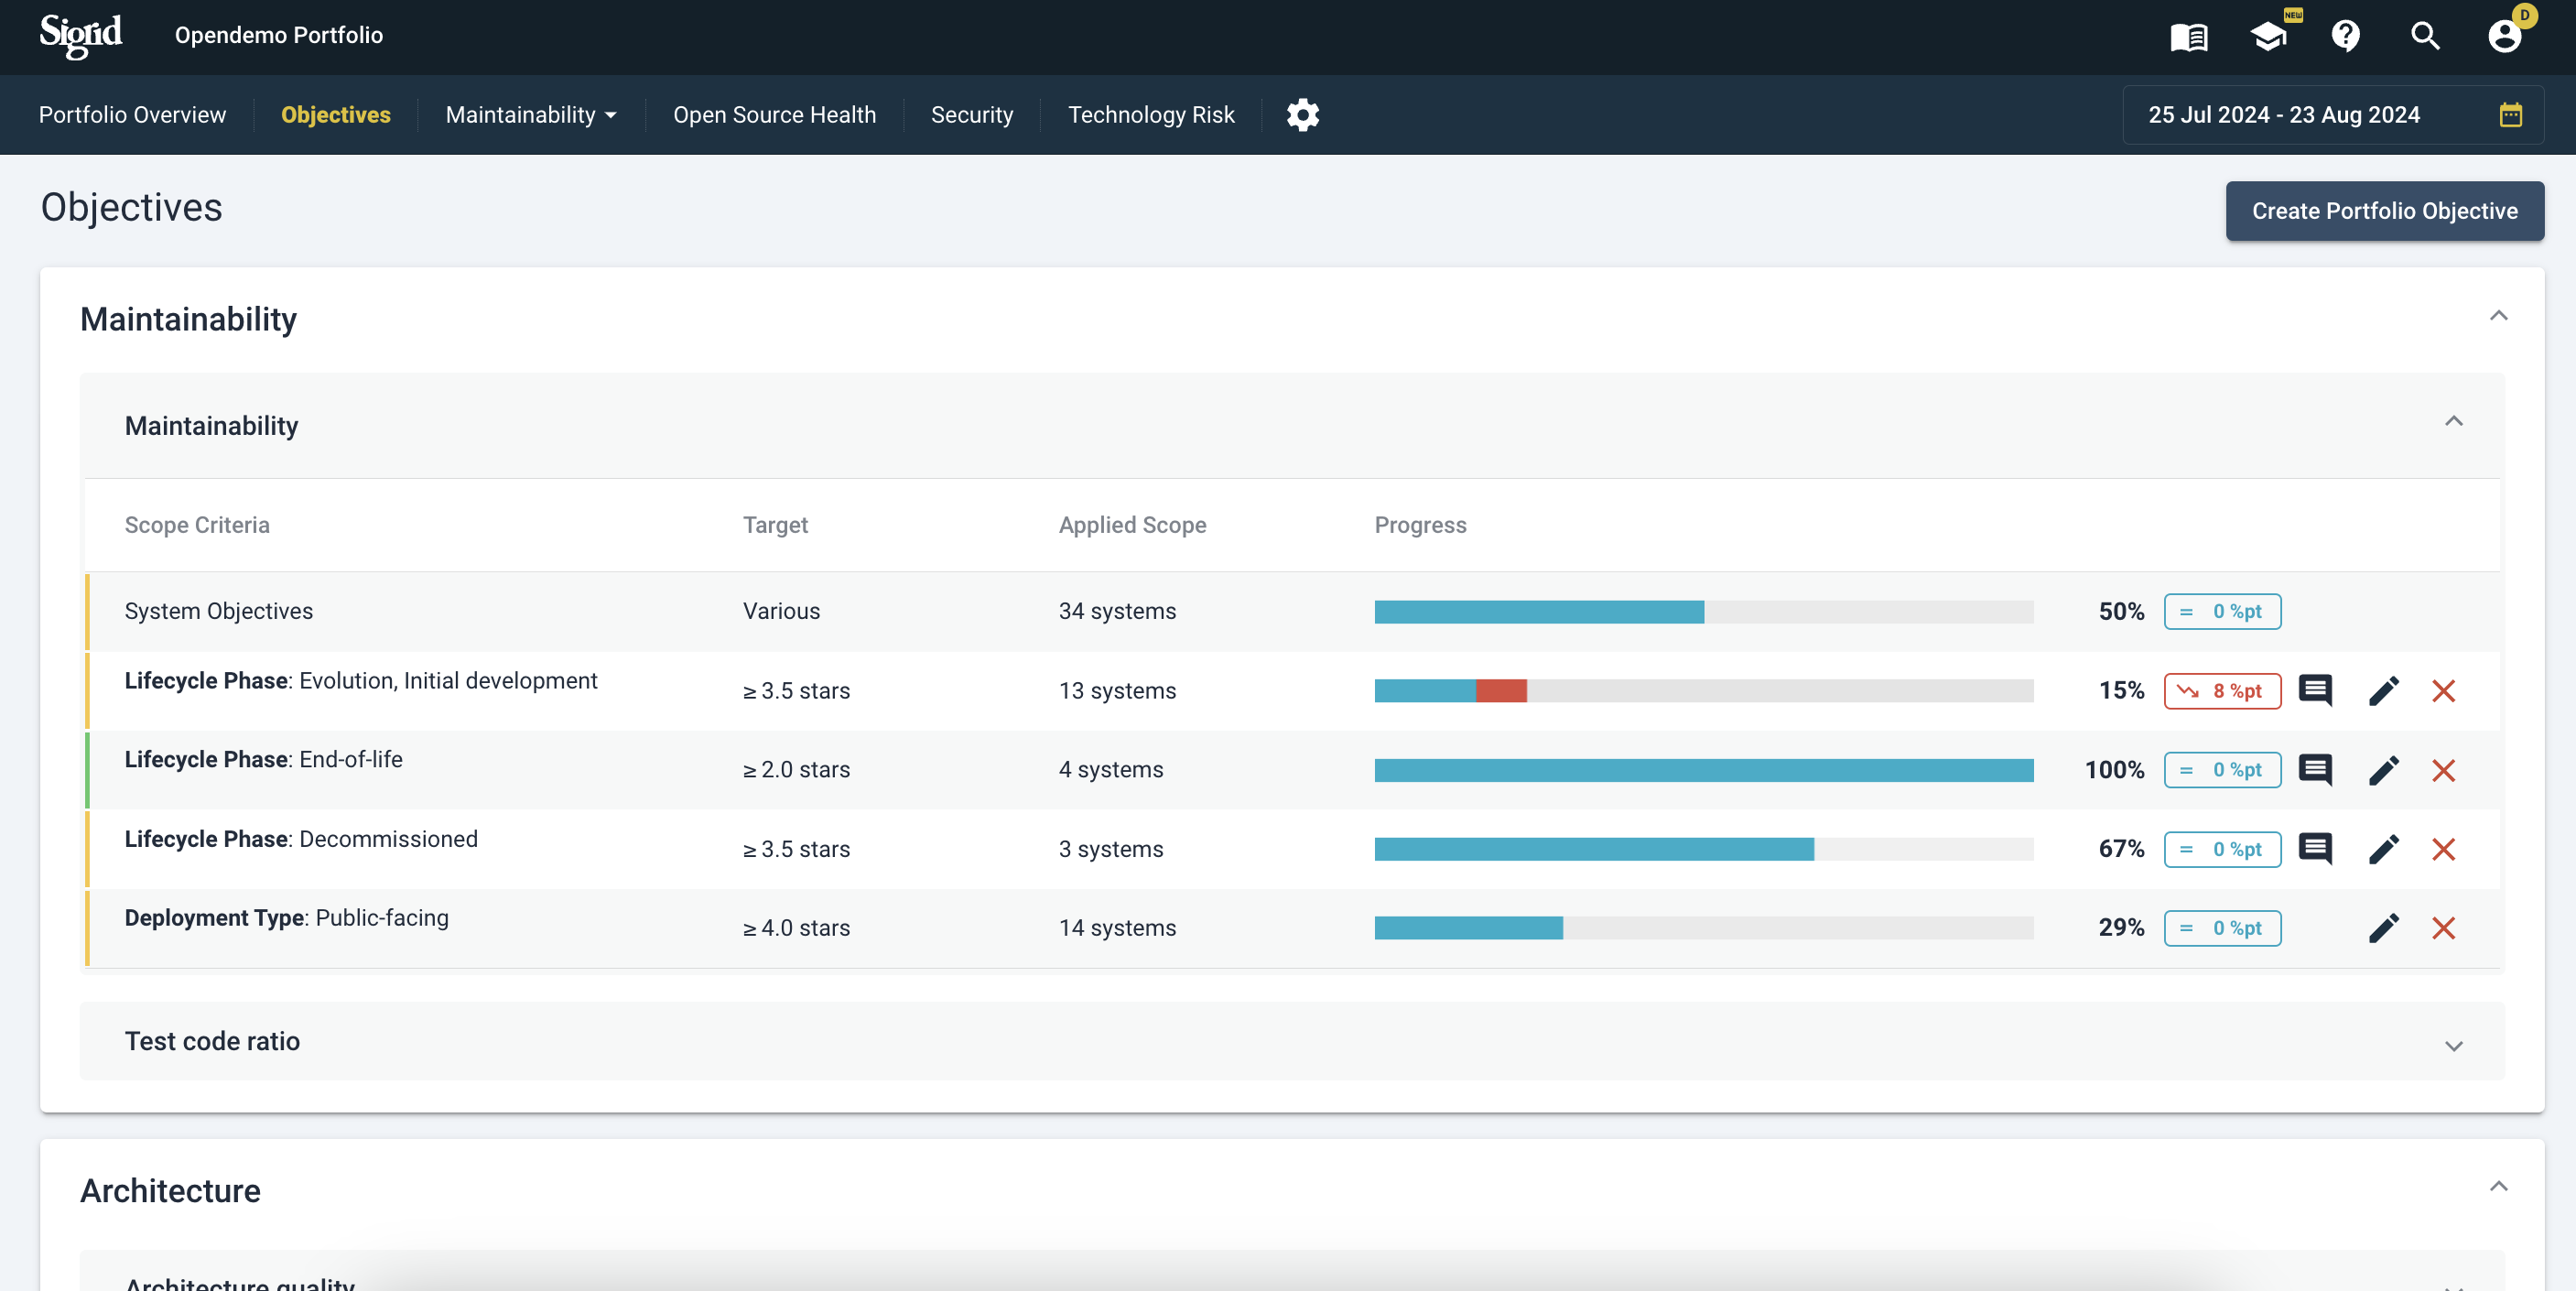Click the comment icon for Lifecycle Phase Decommissioned
This screenshot has width=2576, height=1291.
tap(2316, 848)
